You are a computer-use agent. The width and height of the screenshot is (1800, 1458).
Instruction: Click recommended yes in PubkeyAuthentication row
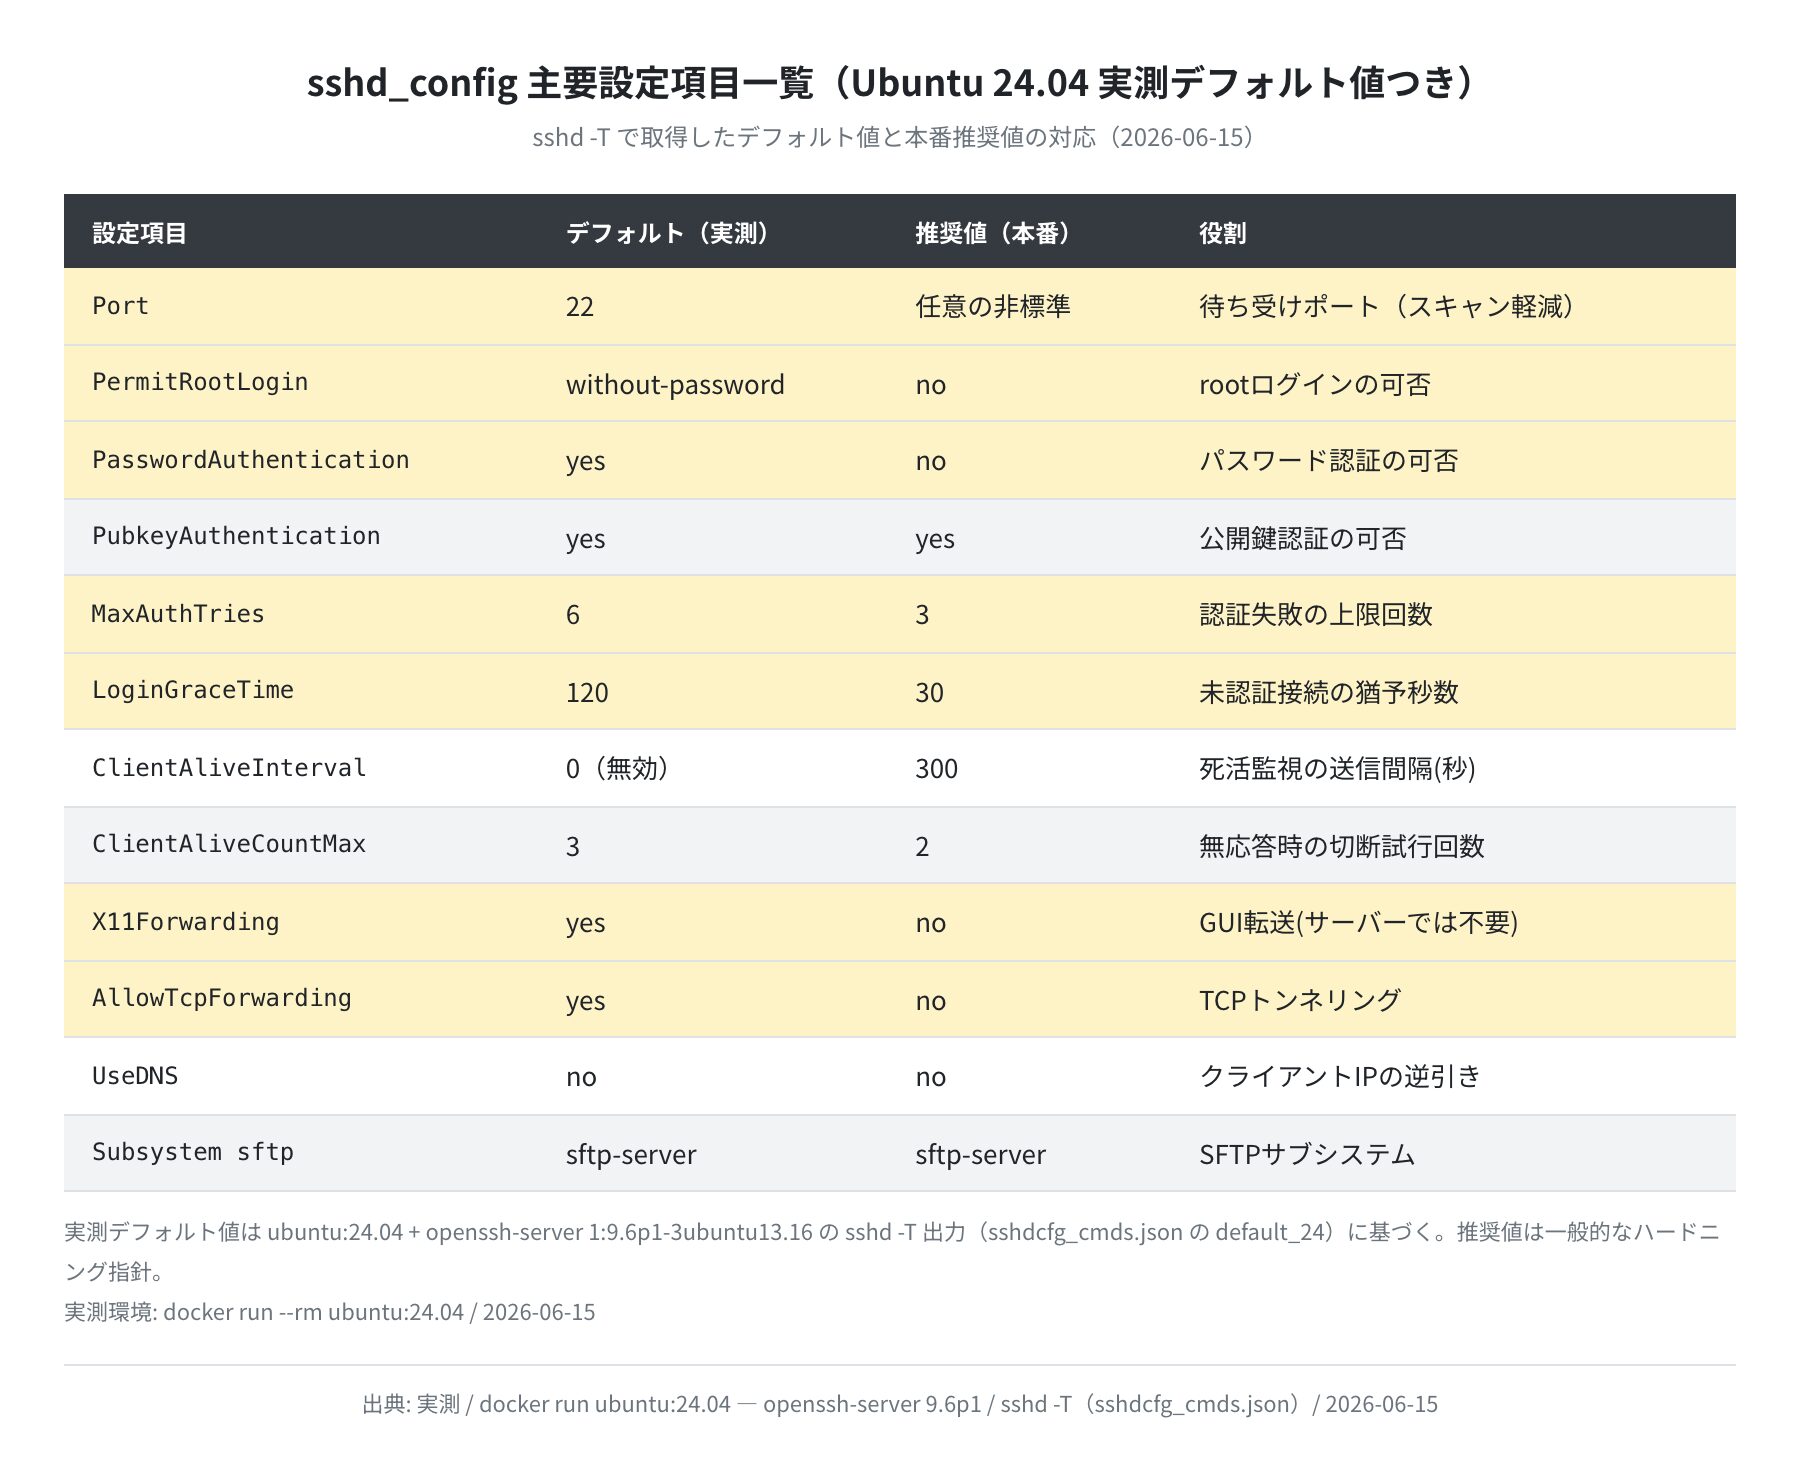pos(935,539)
